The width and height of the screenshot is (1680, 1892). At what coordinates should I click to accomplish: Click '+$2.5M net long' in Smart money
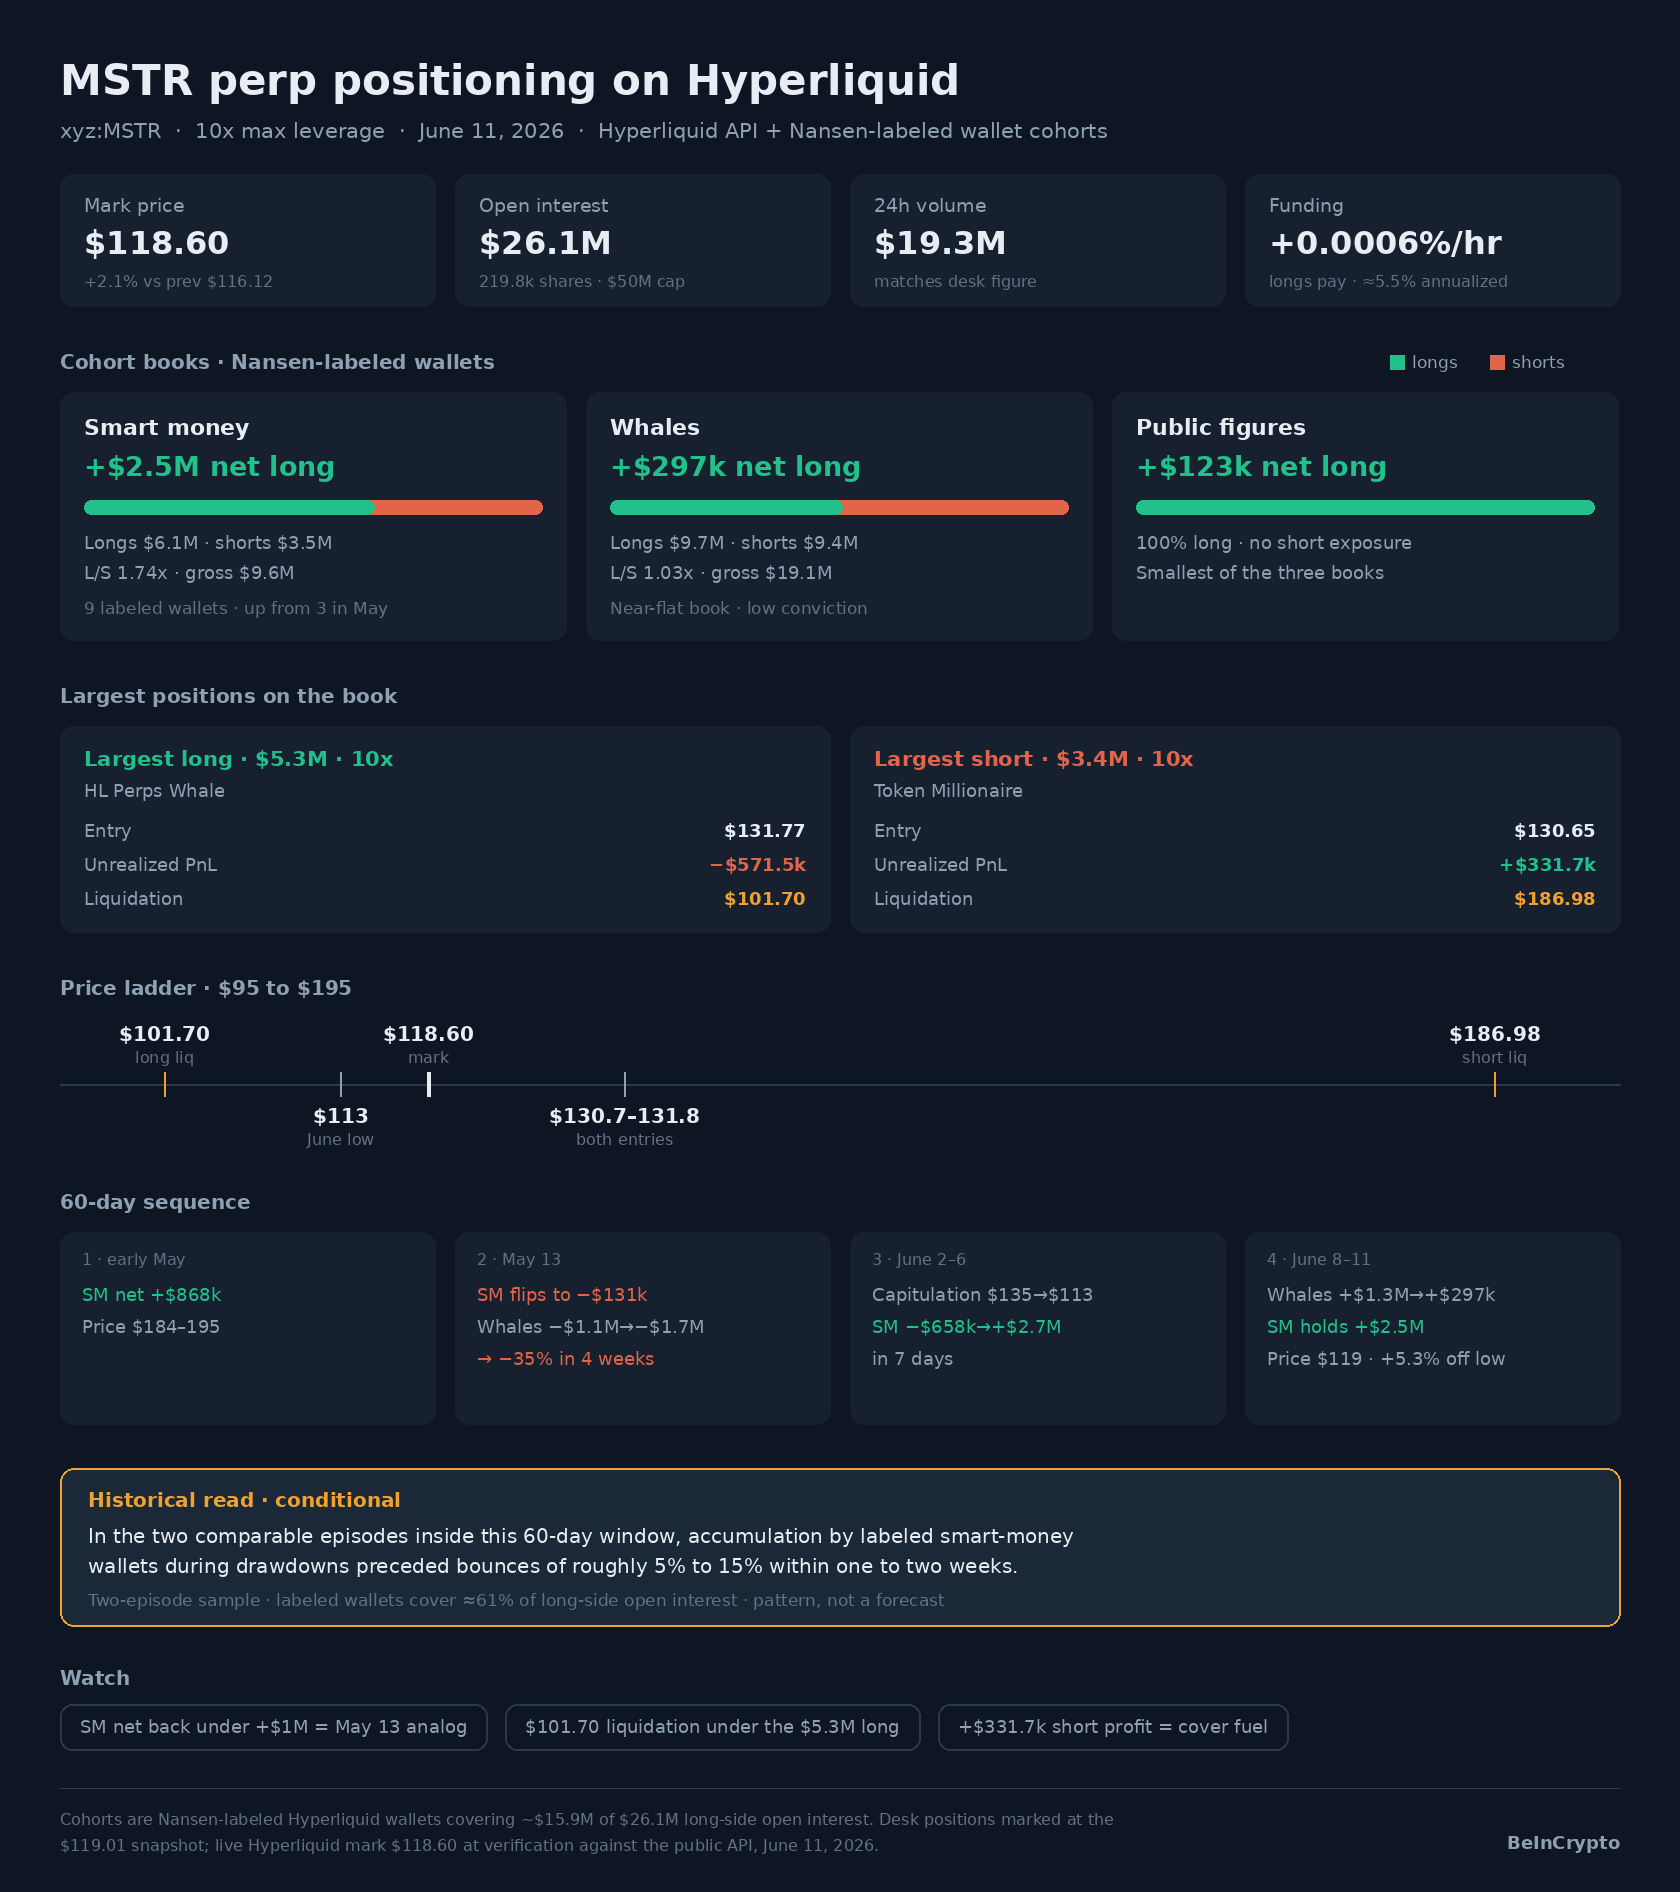209,467
